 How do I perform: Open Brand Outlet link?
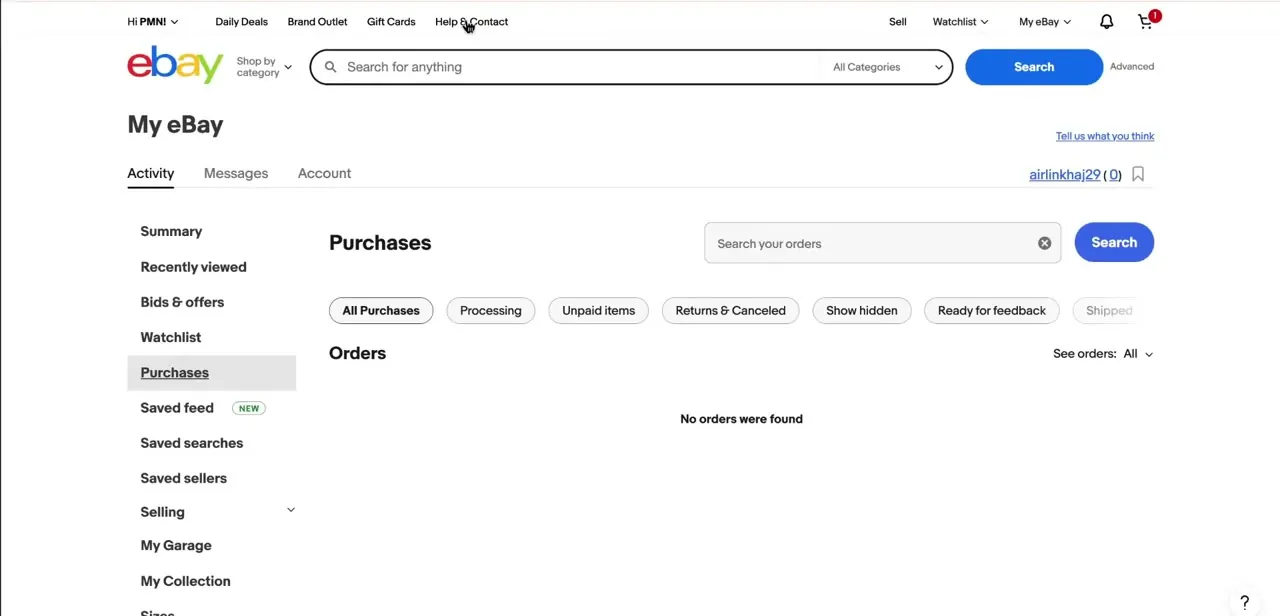point(317,21)
